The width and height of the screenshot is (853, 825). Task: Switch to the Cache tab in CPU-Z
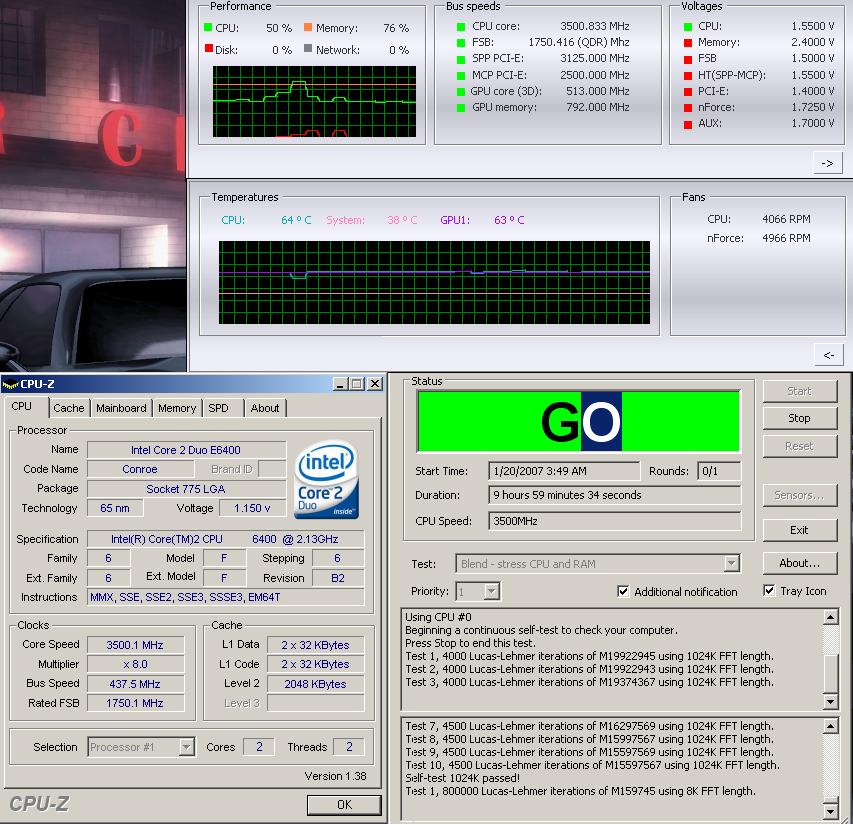point(69,408)
